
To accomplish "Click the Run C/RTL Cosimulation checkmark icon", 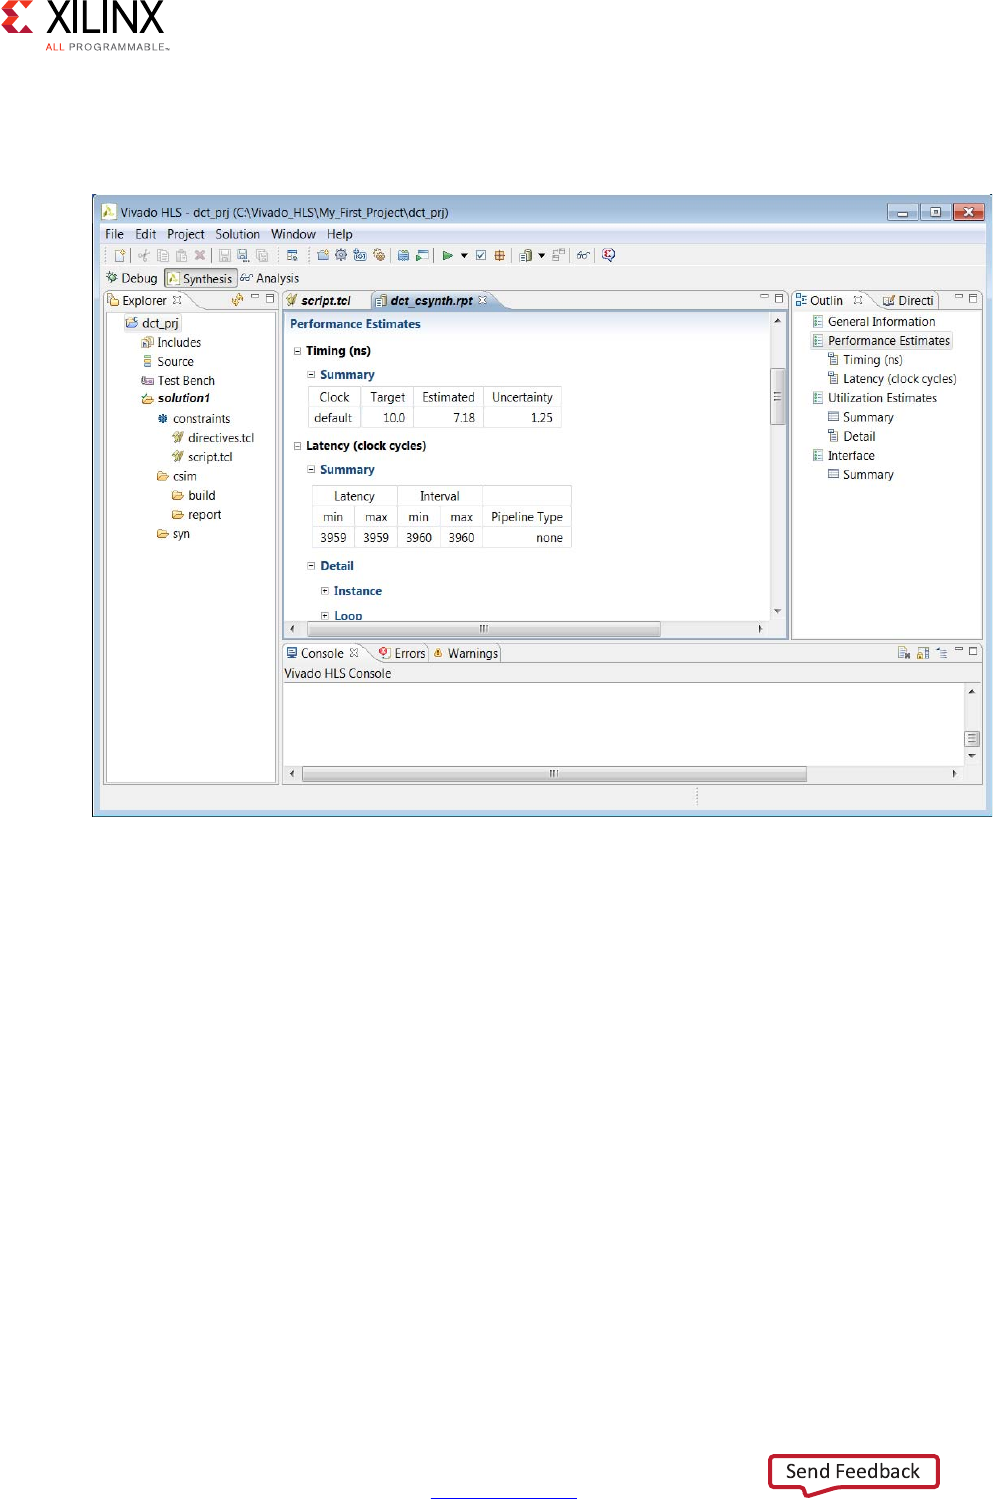I will pyautogui.click(x=481, y=255).
